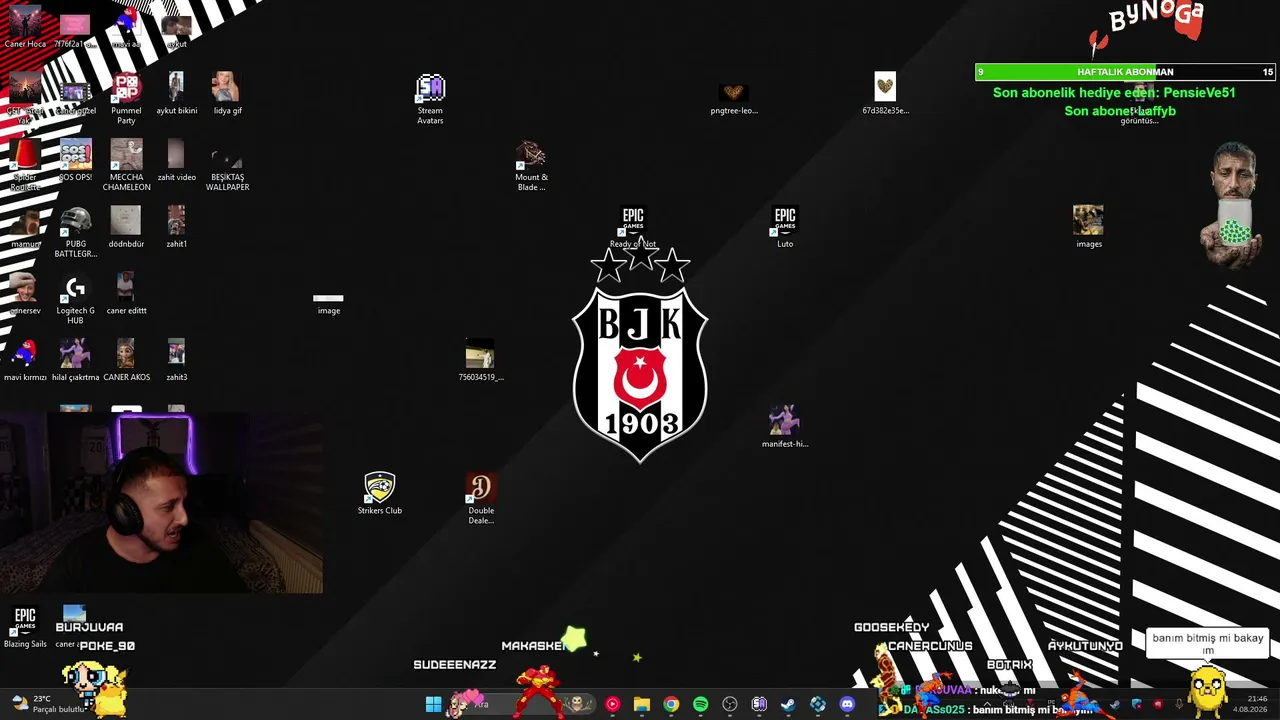
Task: Launch the Blazing Sails Epic shortcut
Action: coord(25,627)
